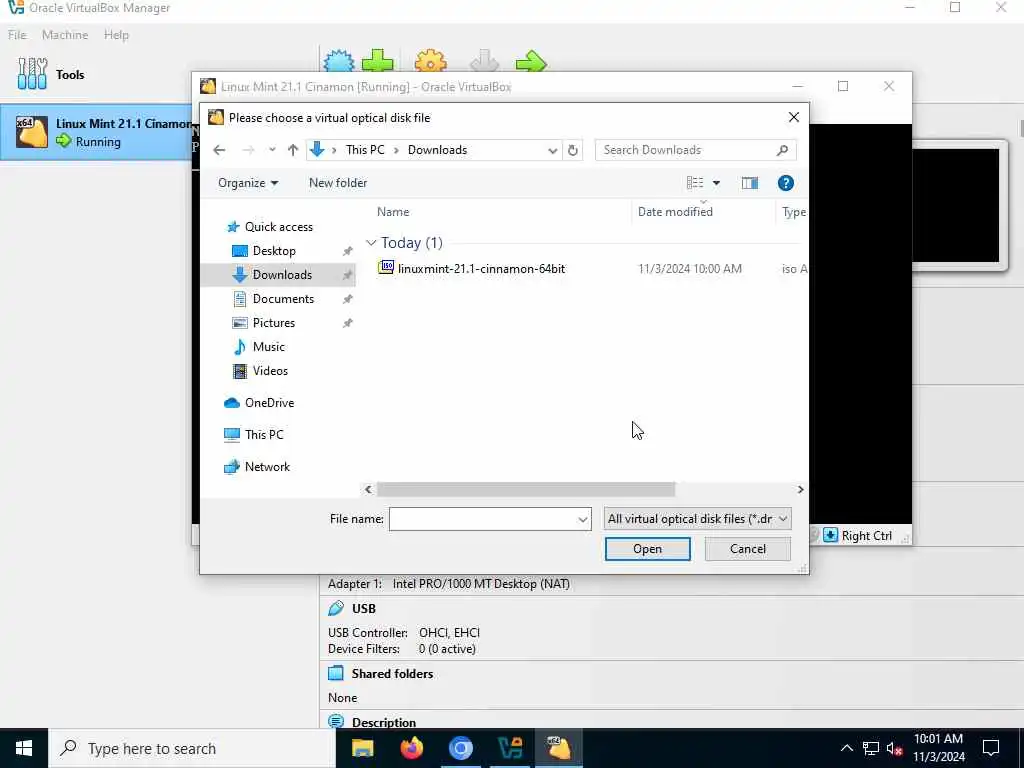Viewport: 1024px width, 768px height.
Task: Sort files by the Name column header
Action: click(392, 212)
